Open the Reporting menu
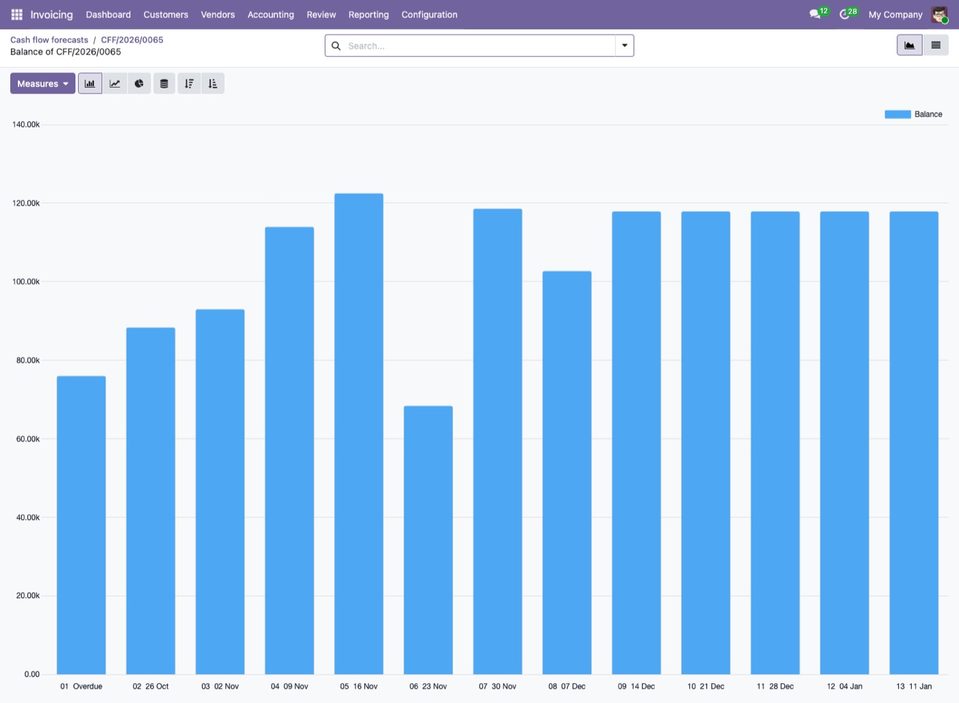The image size is (959, 703). (368, 15)
